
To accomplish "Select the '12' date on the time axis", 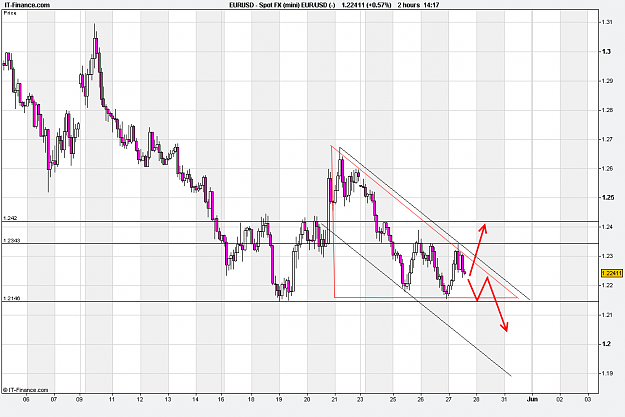I will point(140,399).
